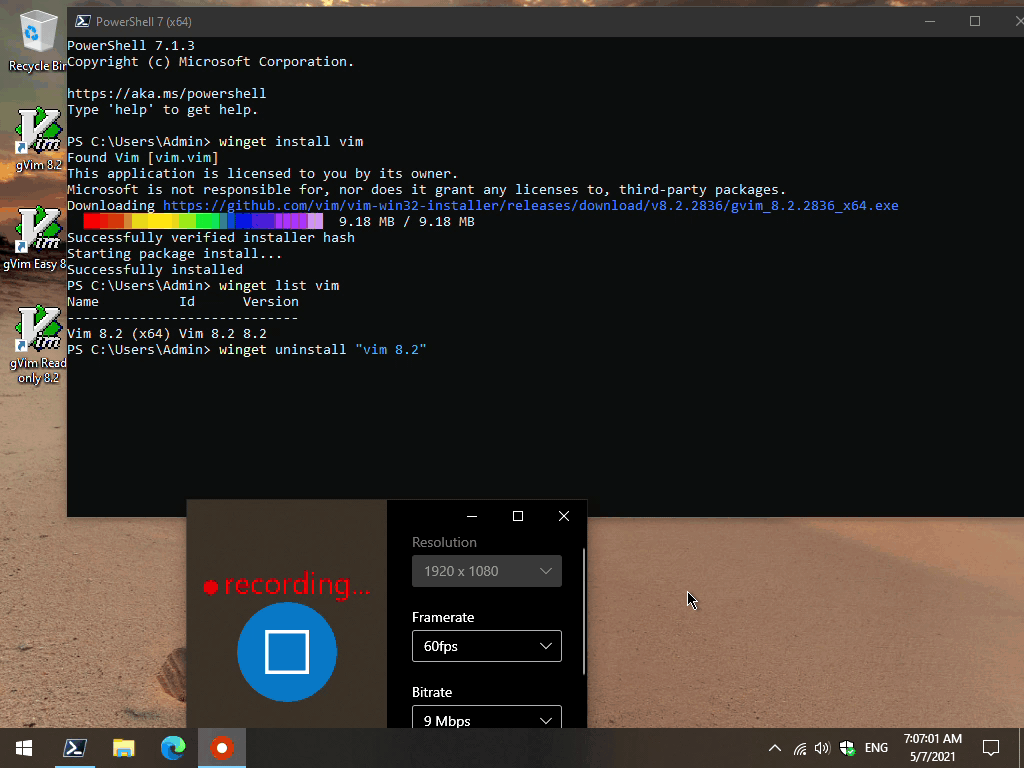The width and height of the screenshot is (1024, 768).
Task: Select the gVim Easy desktop shortcut
Action: 37,238
